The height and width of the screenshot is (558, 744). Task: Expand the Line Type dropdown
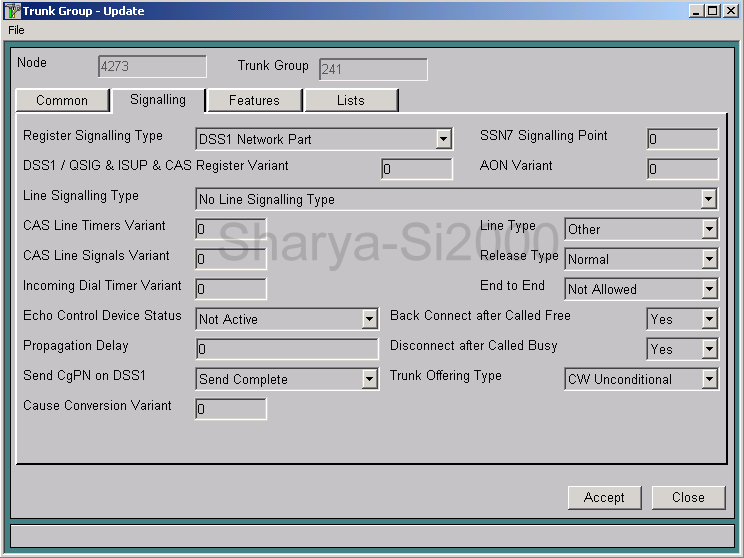point(708,229)
